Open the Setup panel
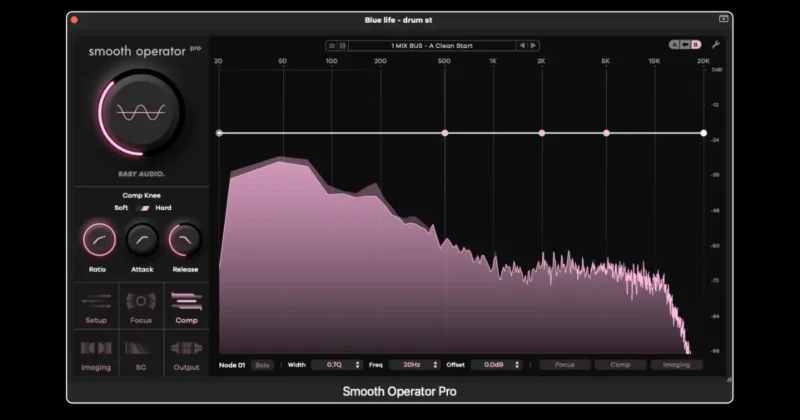Image resolution: width=800 pixels, height=420 pixels. [96, 308]
